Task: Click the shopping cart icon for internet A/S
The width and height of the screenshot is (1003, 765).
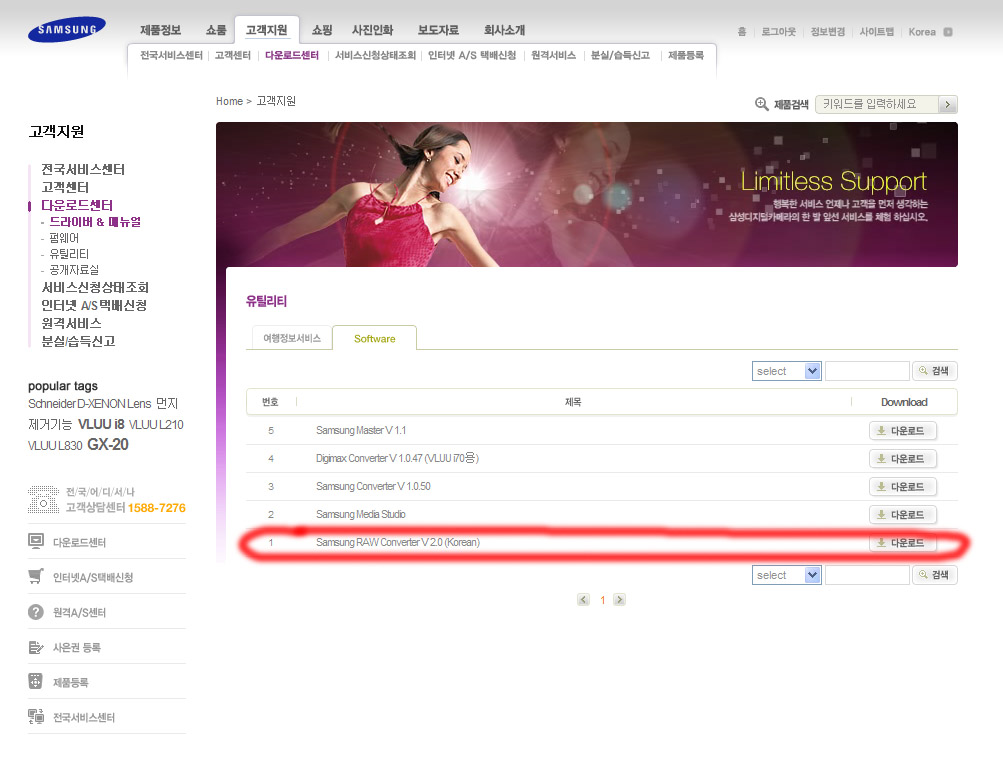Action: click(36, 577)
